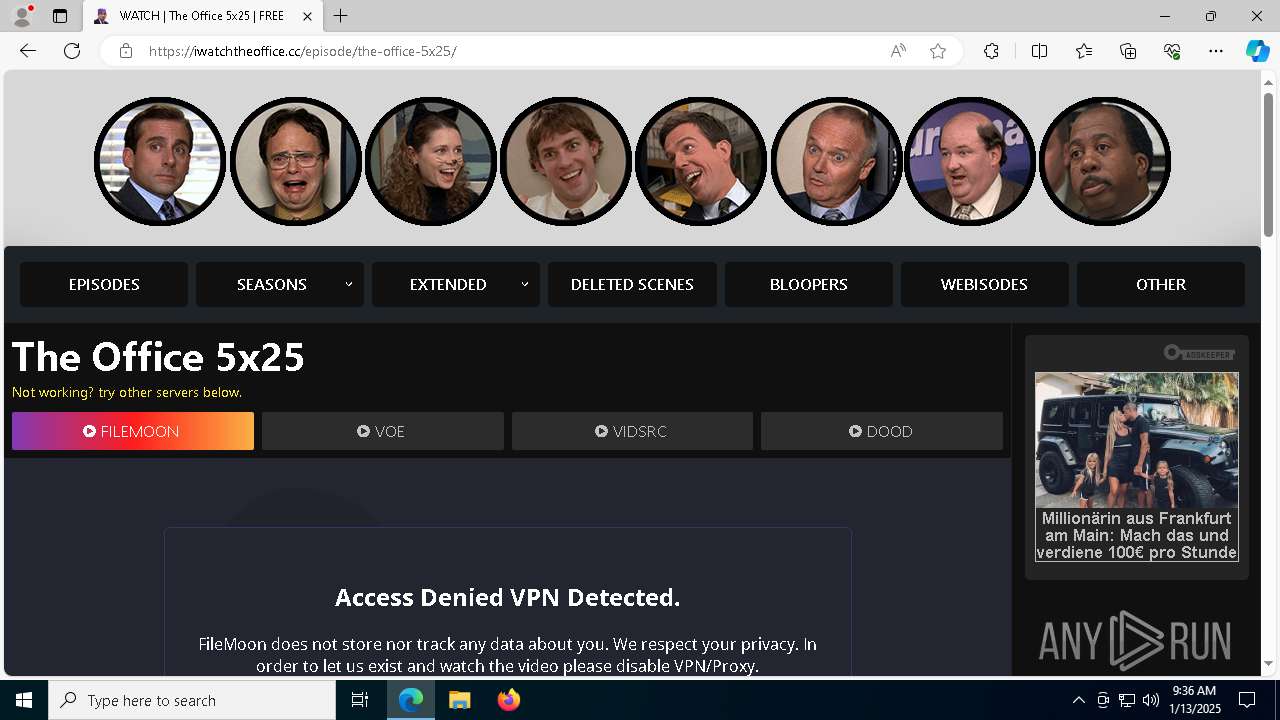This screenshot has height=720, width=1280.
Task: Click 'Access Denied VPN Detected.' message
Action: [x=507, y=597]
